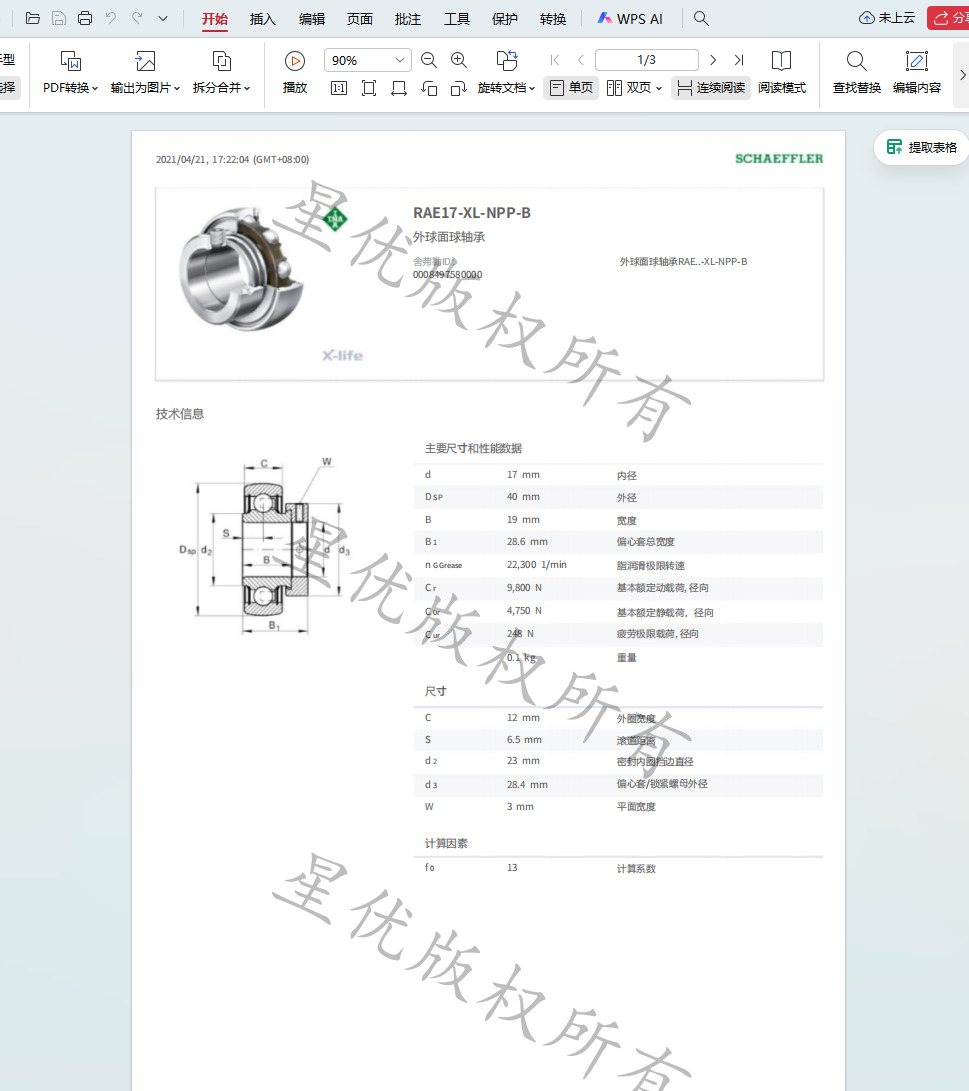Expand the quick access toolbar dropdown arrow
Screen dimensions: 969x1091
coord(163,19)
